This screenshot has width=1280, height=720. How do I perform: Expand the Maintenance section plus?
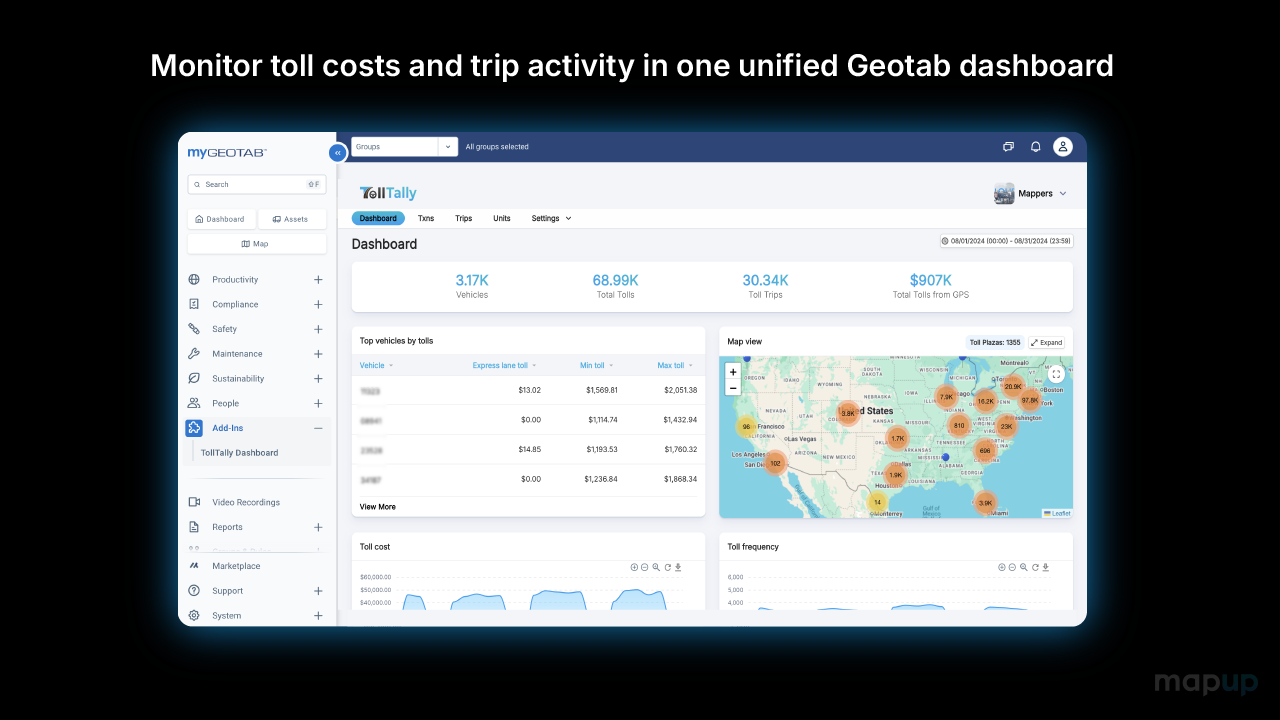click(x=318, y=354)
